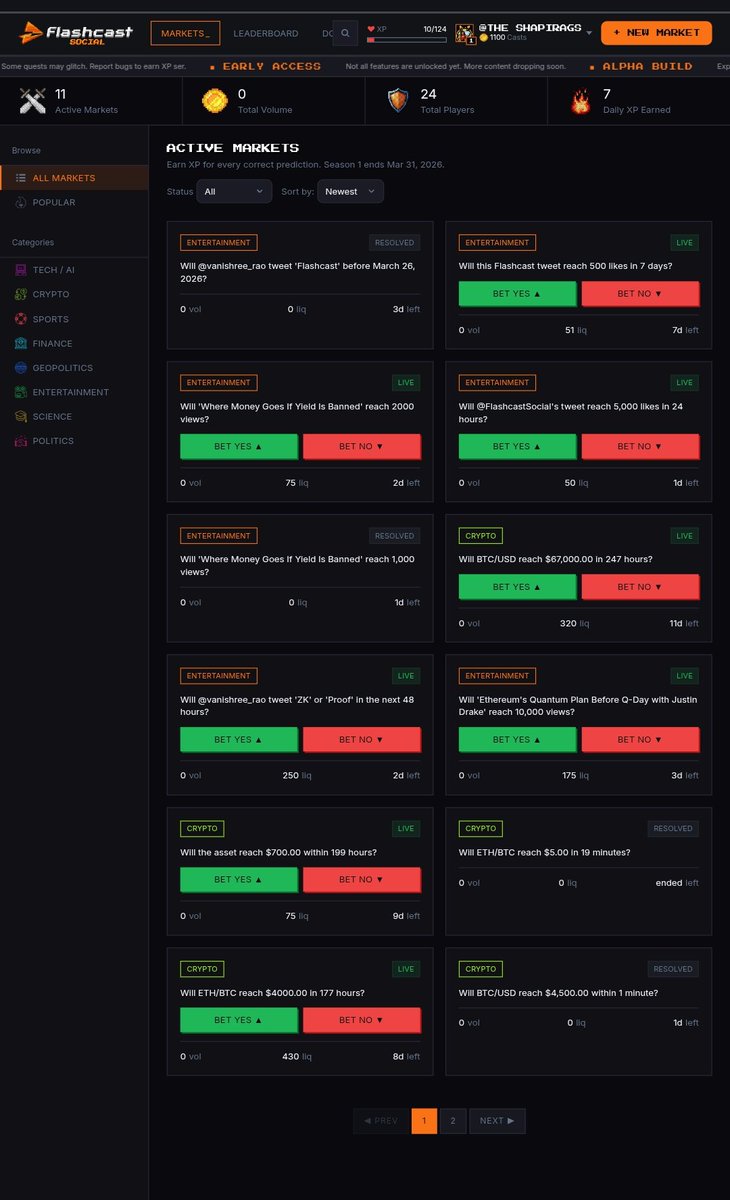Create a market with New Market button
This screenshot has width=730, height=1200.
point(656,33)
